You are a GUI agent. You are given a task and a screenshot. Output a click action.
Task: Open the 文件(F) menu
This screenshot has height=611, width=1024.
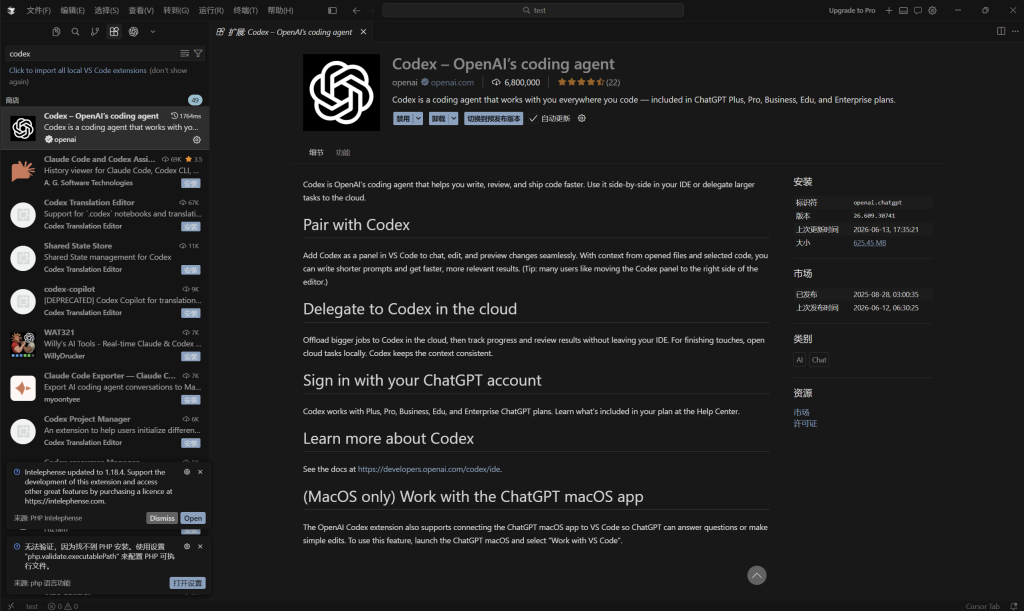click(x=39, y=10)
